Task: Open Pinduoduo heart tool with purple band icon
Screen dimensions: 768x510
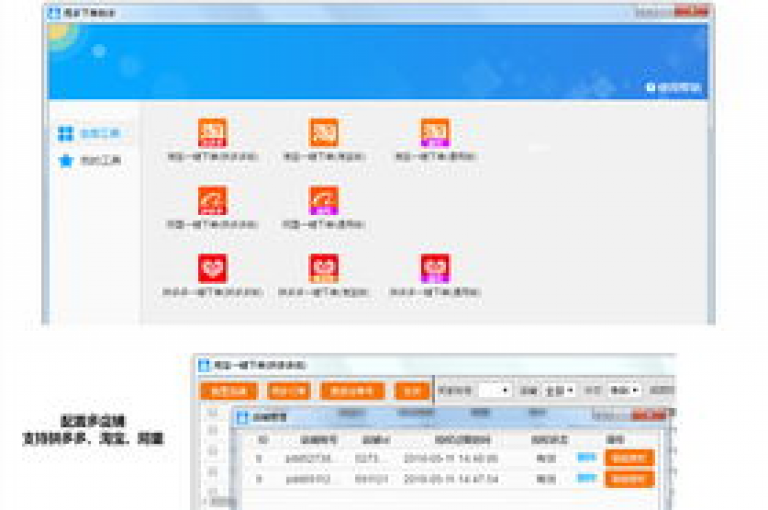Action: (435, 268)
